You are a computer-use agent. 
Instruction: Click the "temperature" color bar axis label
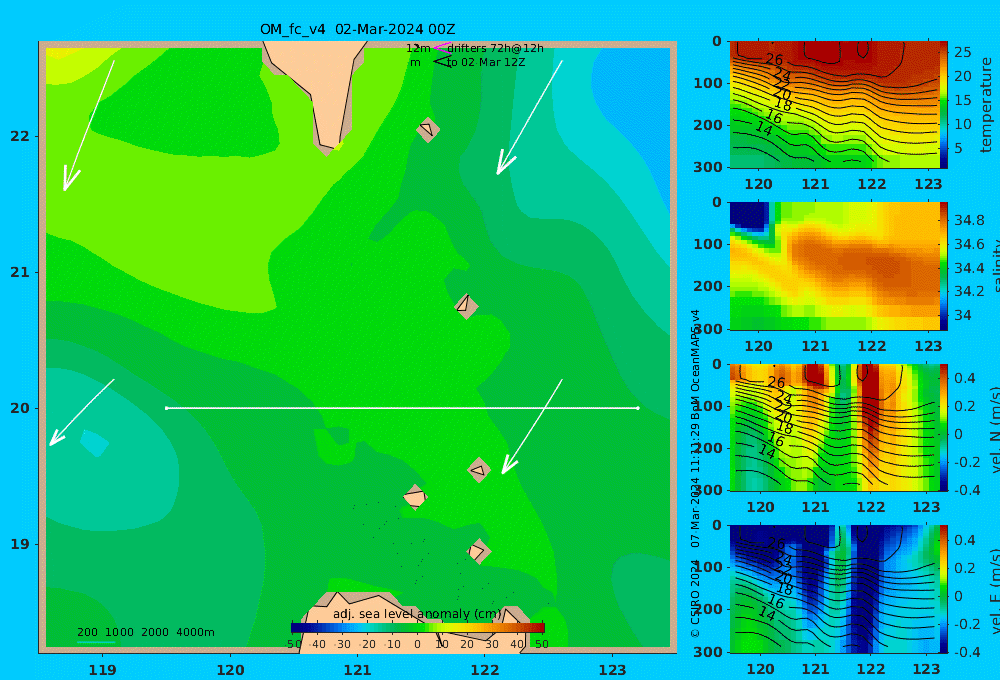pos(987,105)
